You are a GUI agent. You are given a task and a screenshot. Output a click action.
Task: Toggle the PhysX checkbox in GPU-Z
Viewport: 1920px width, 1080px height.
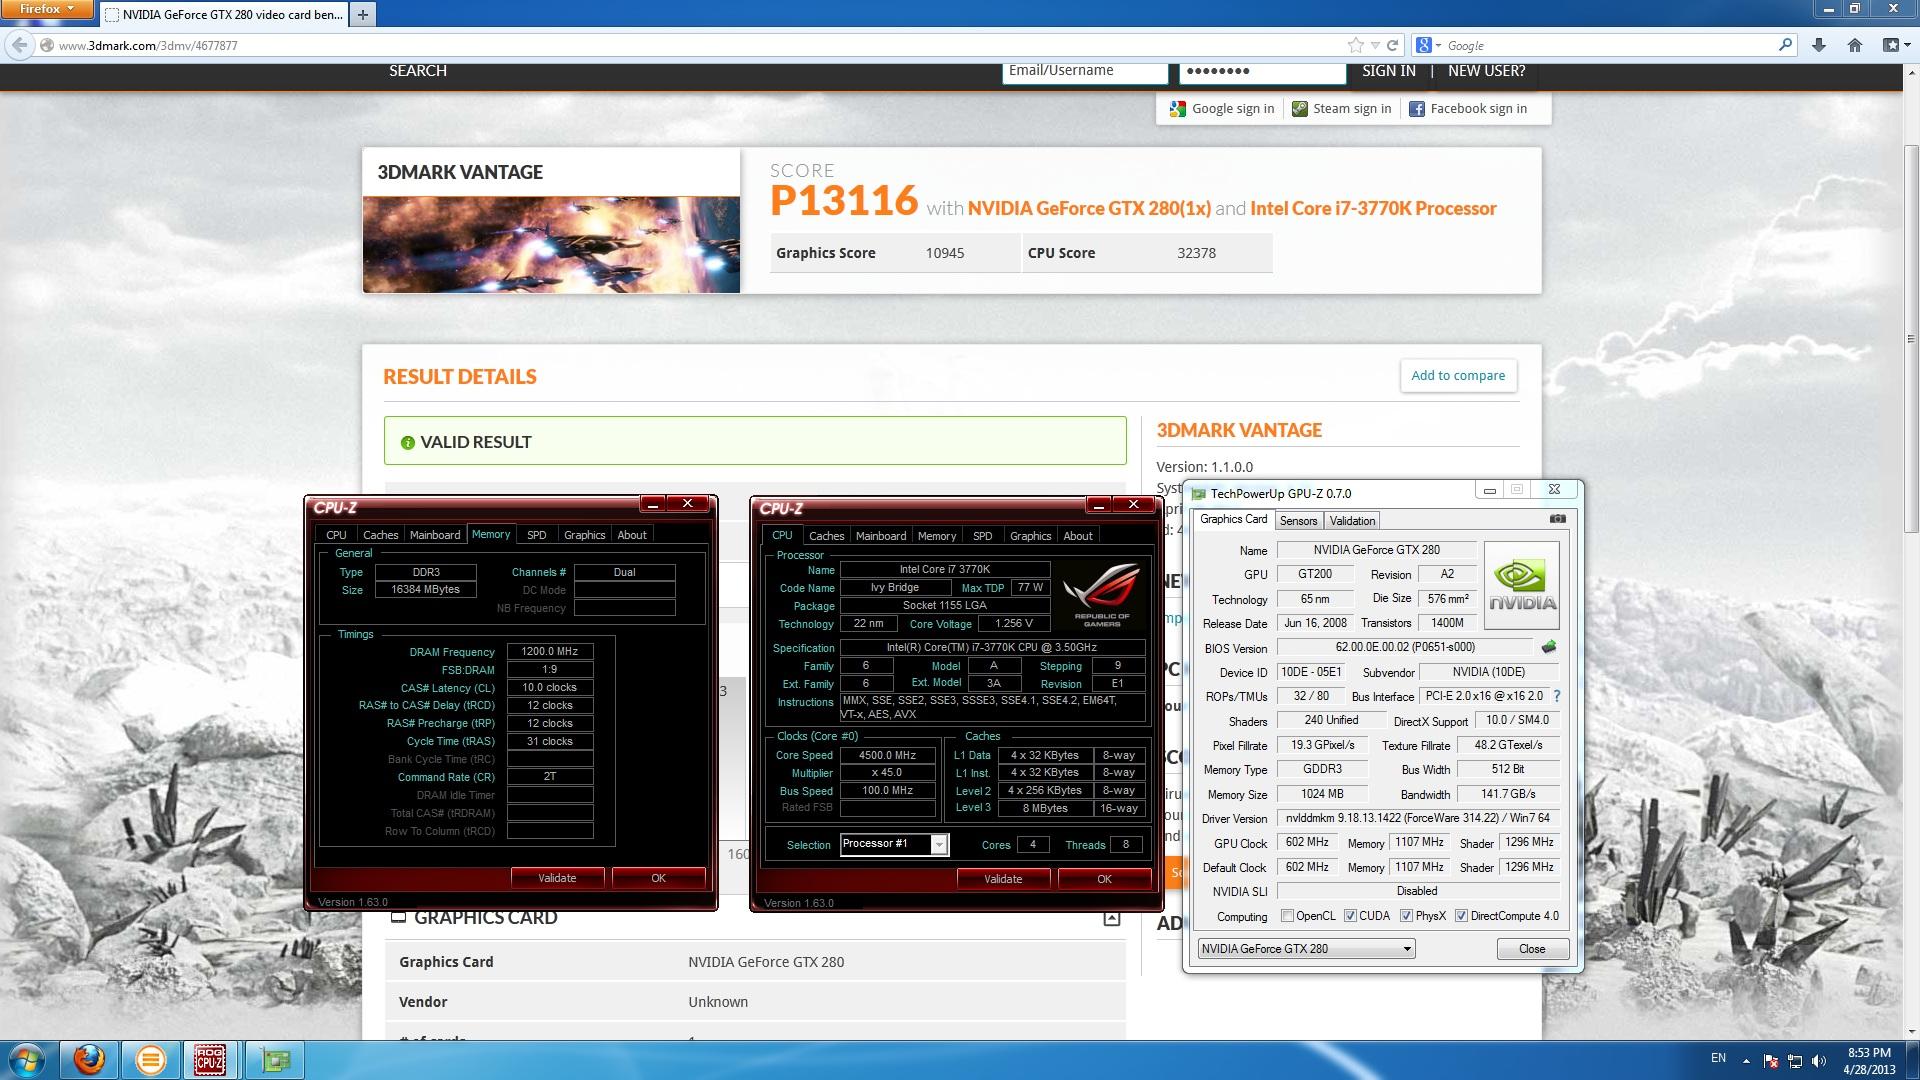(1406, 916)
